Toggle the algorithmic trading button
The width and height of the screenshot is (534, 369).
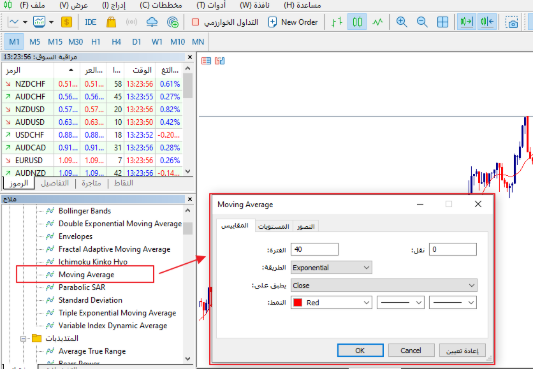(x=225, y=22)
